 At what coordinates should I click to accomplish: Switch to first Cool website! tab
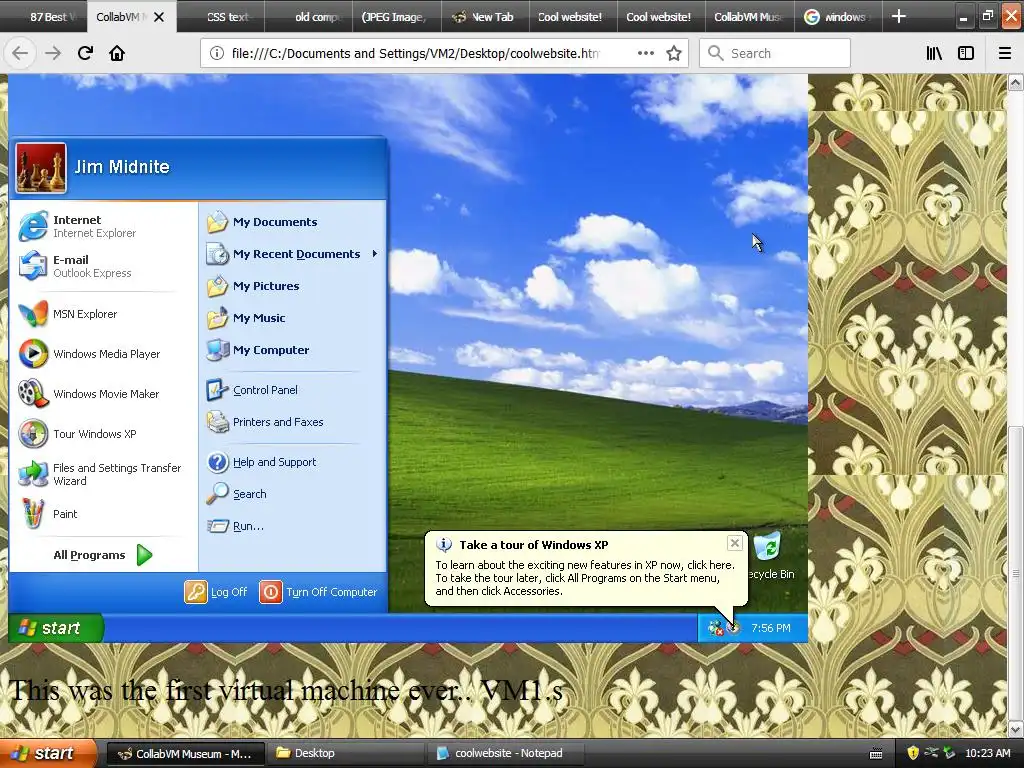(x=570, y=17)
